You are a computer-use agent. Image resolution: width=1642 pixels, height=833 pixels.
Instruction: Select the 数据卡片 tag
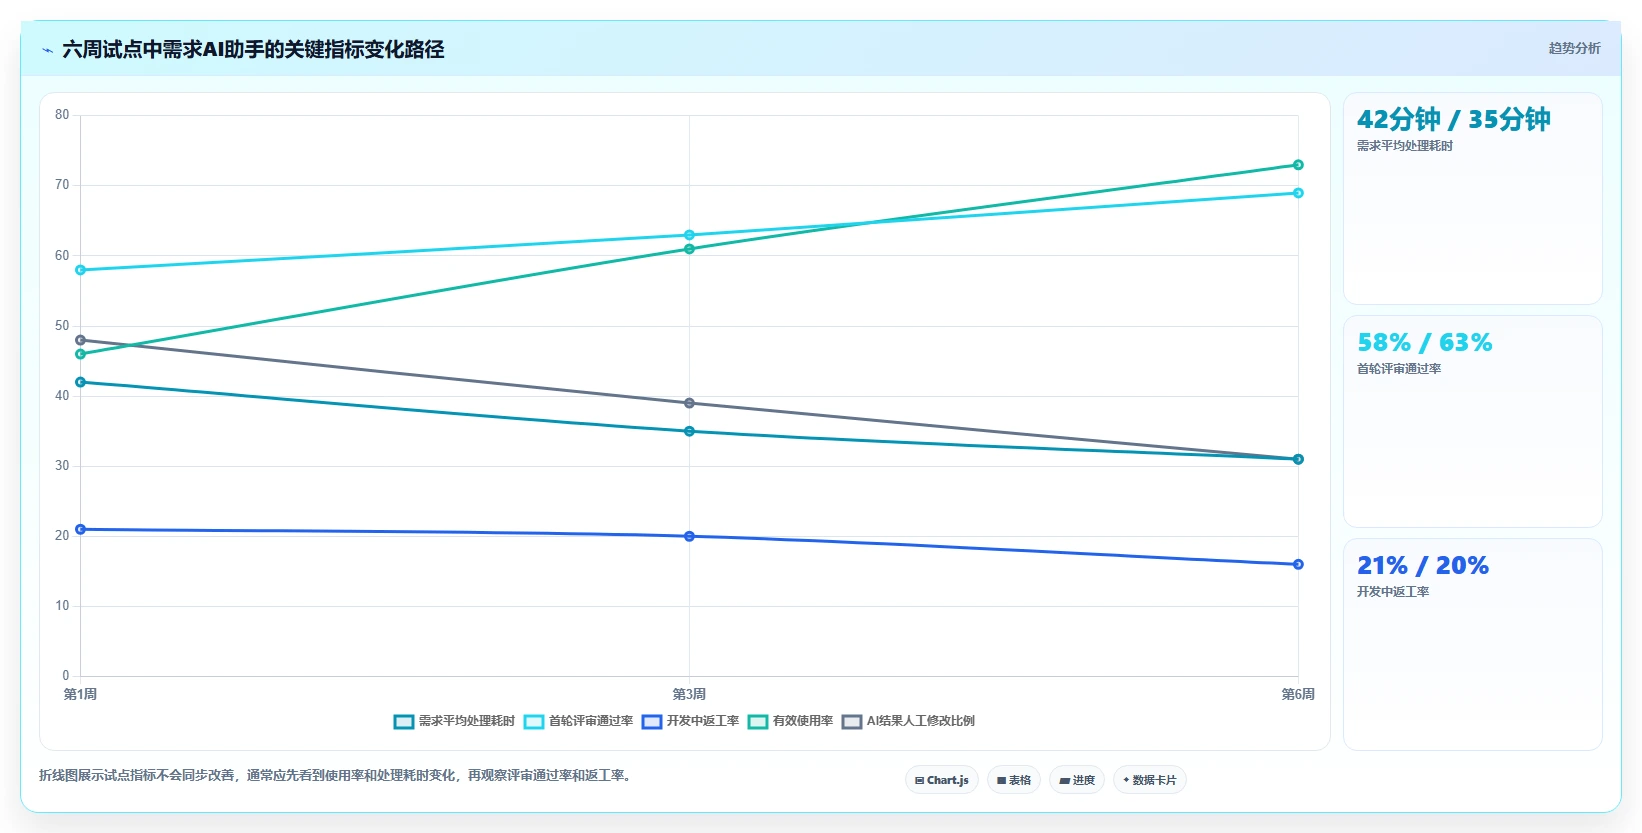[x=1150, y=780]
